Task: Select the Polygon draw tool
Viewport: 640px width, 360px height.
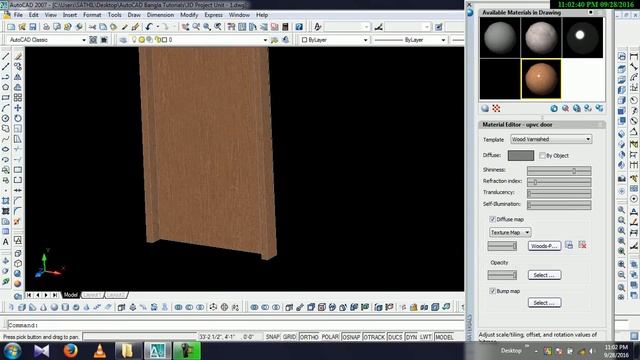Action: point(6,87)
